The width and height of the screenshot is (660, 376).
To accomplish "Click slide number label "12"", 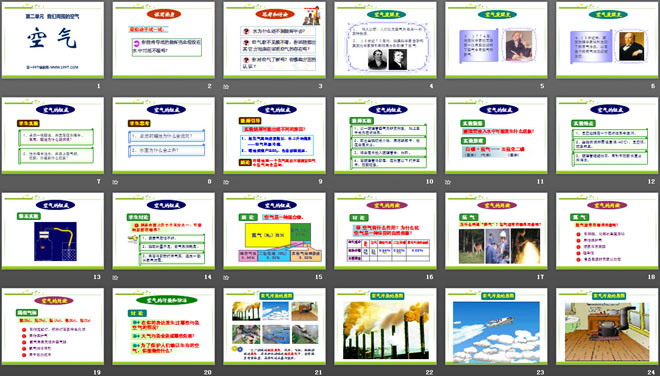I will pyautogui.click(x=652, y=181).
